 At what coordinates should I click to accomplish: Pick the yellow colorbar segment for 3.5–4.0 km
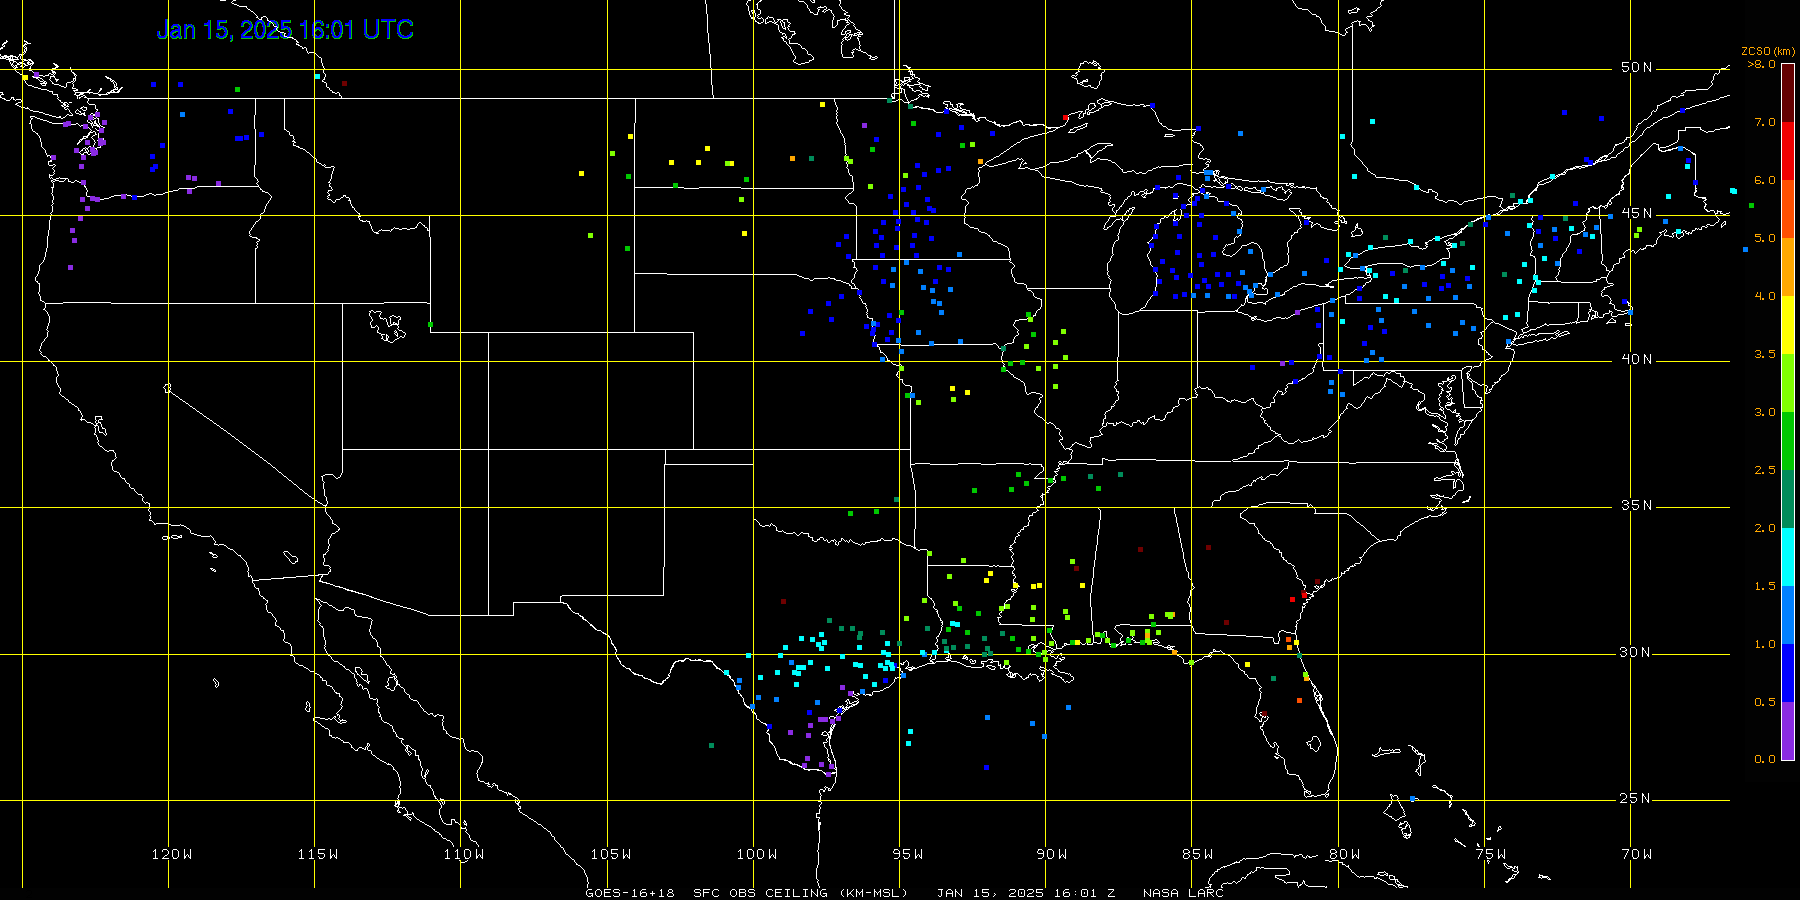pyautogui.click(x=1788, y=325)
